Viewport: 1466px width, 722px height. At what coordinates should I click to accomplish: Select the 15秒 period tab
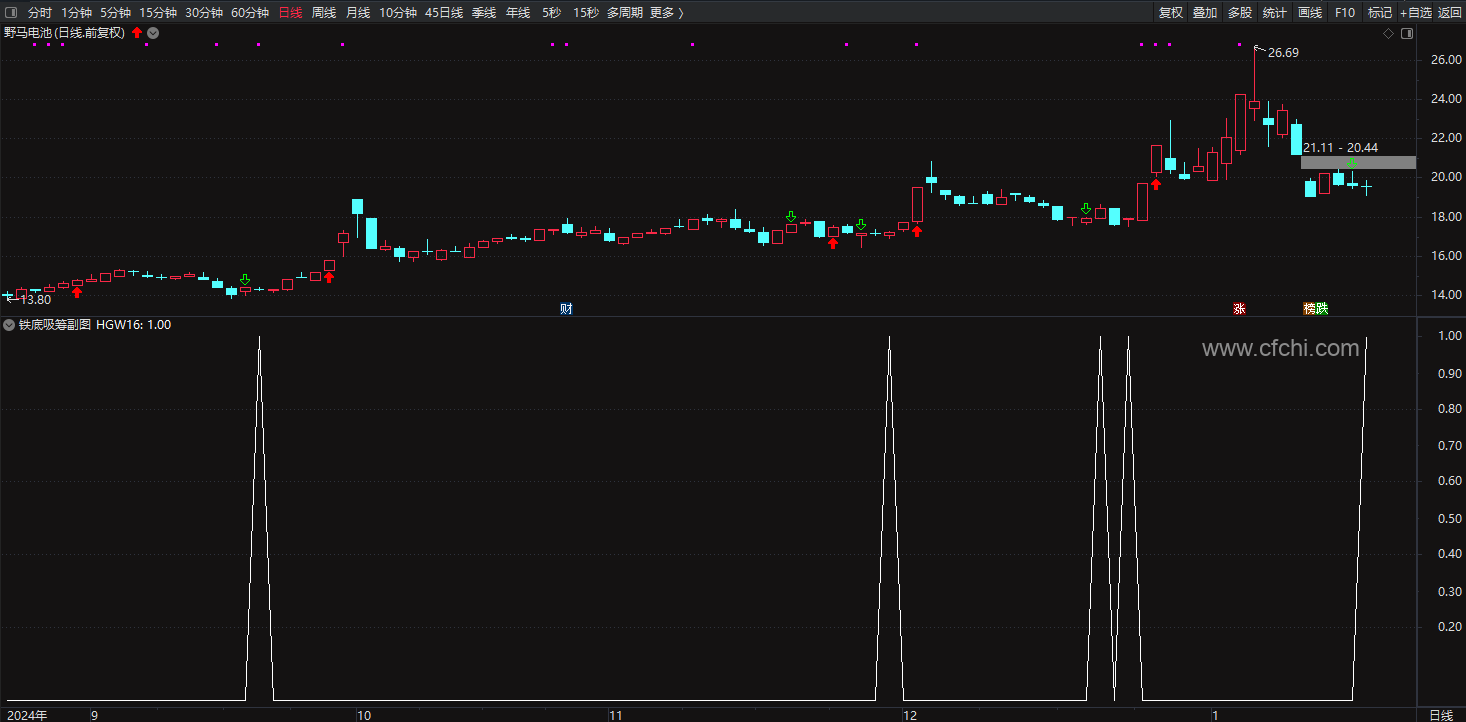586,13
